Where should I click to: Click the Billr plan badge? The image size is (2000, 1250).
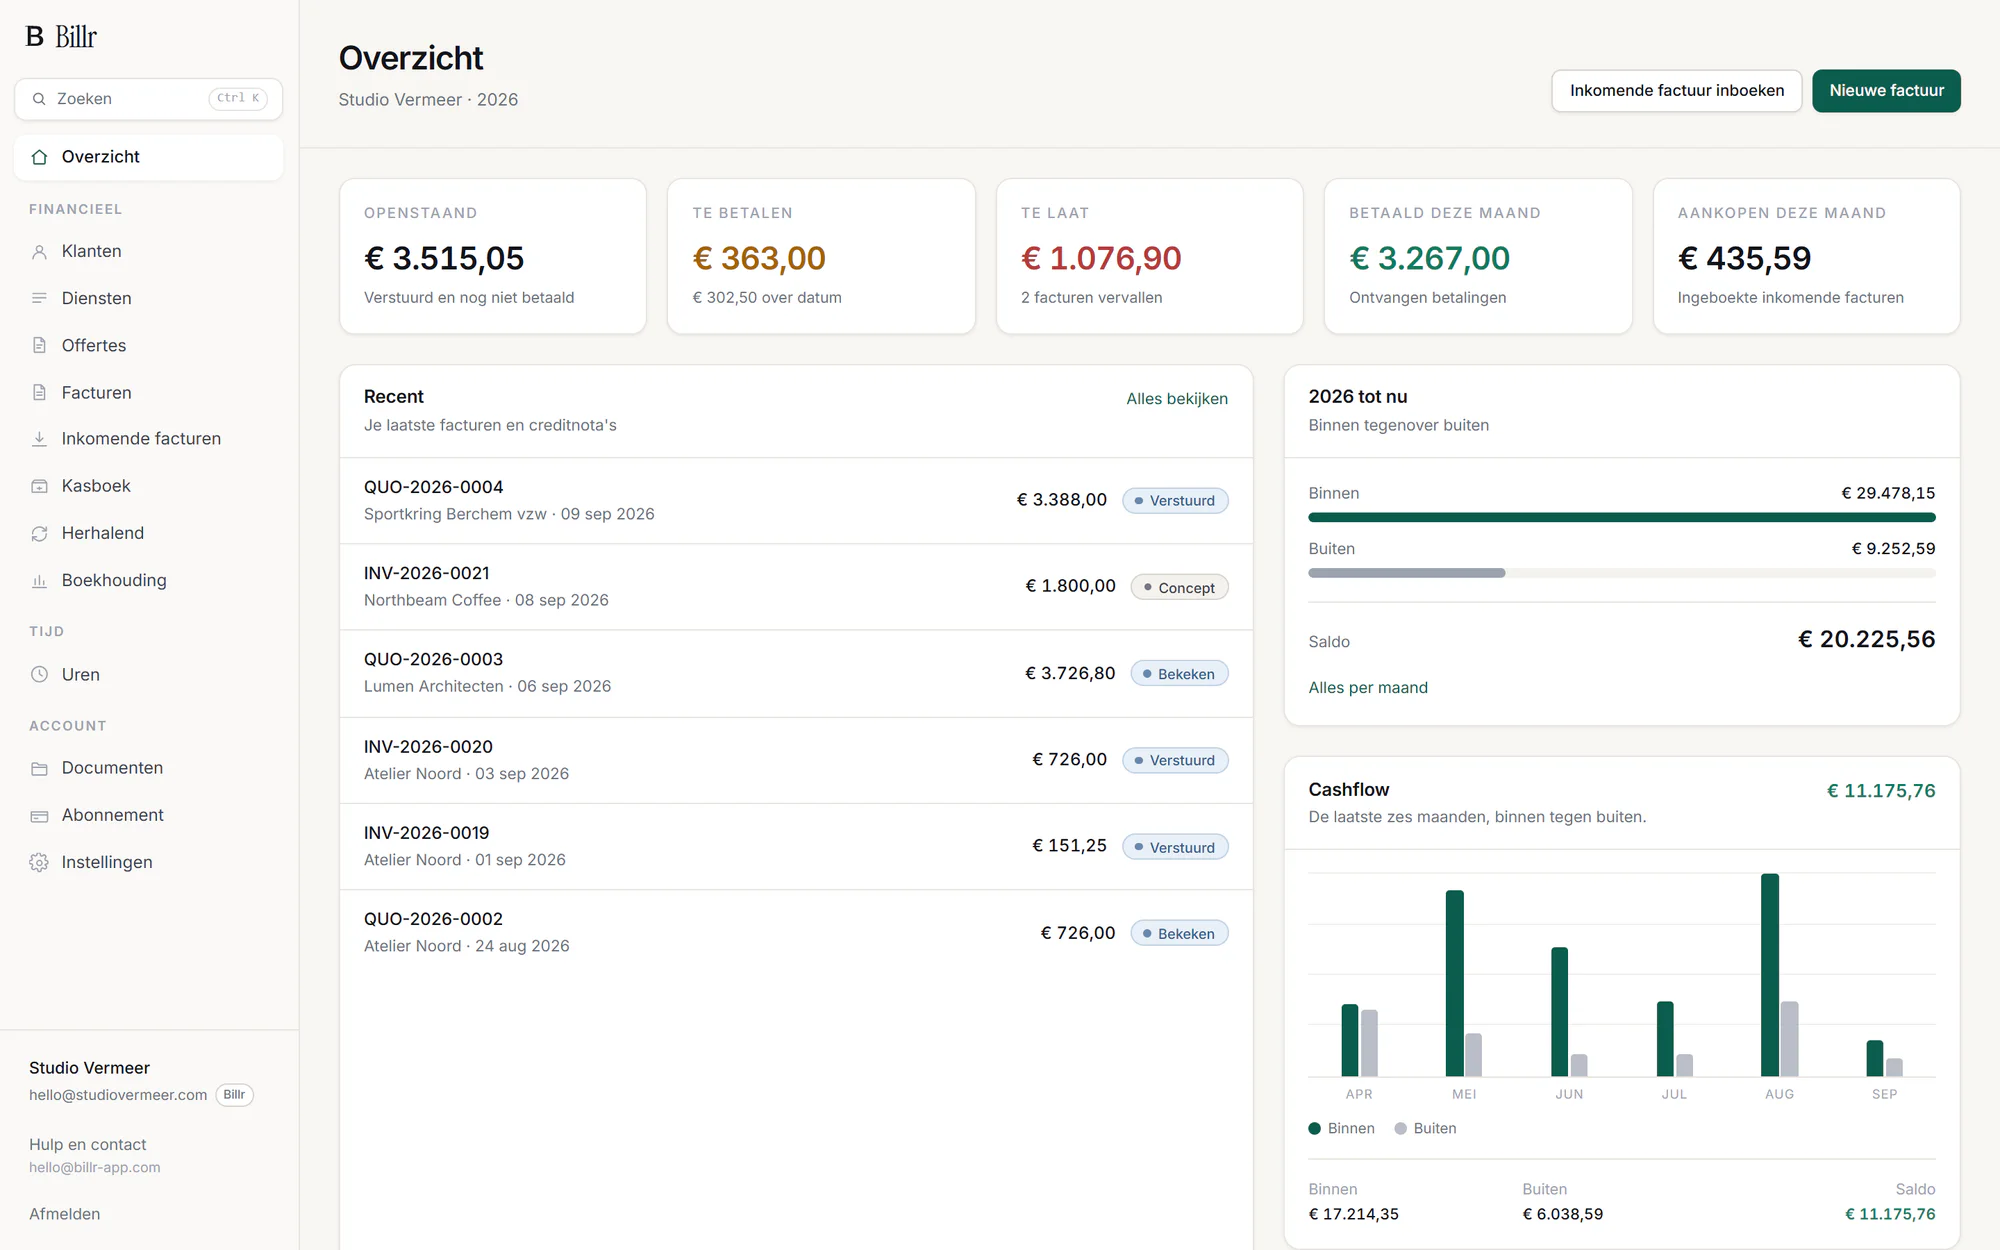point(235,1096)
